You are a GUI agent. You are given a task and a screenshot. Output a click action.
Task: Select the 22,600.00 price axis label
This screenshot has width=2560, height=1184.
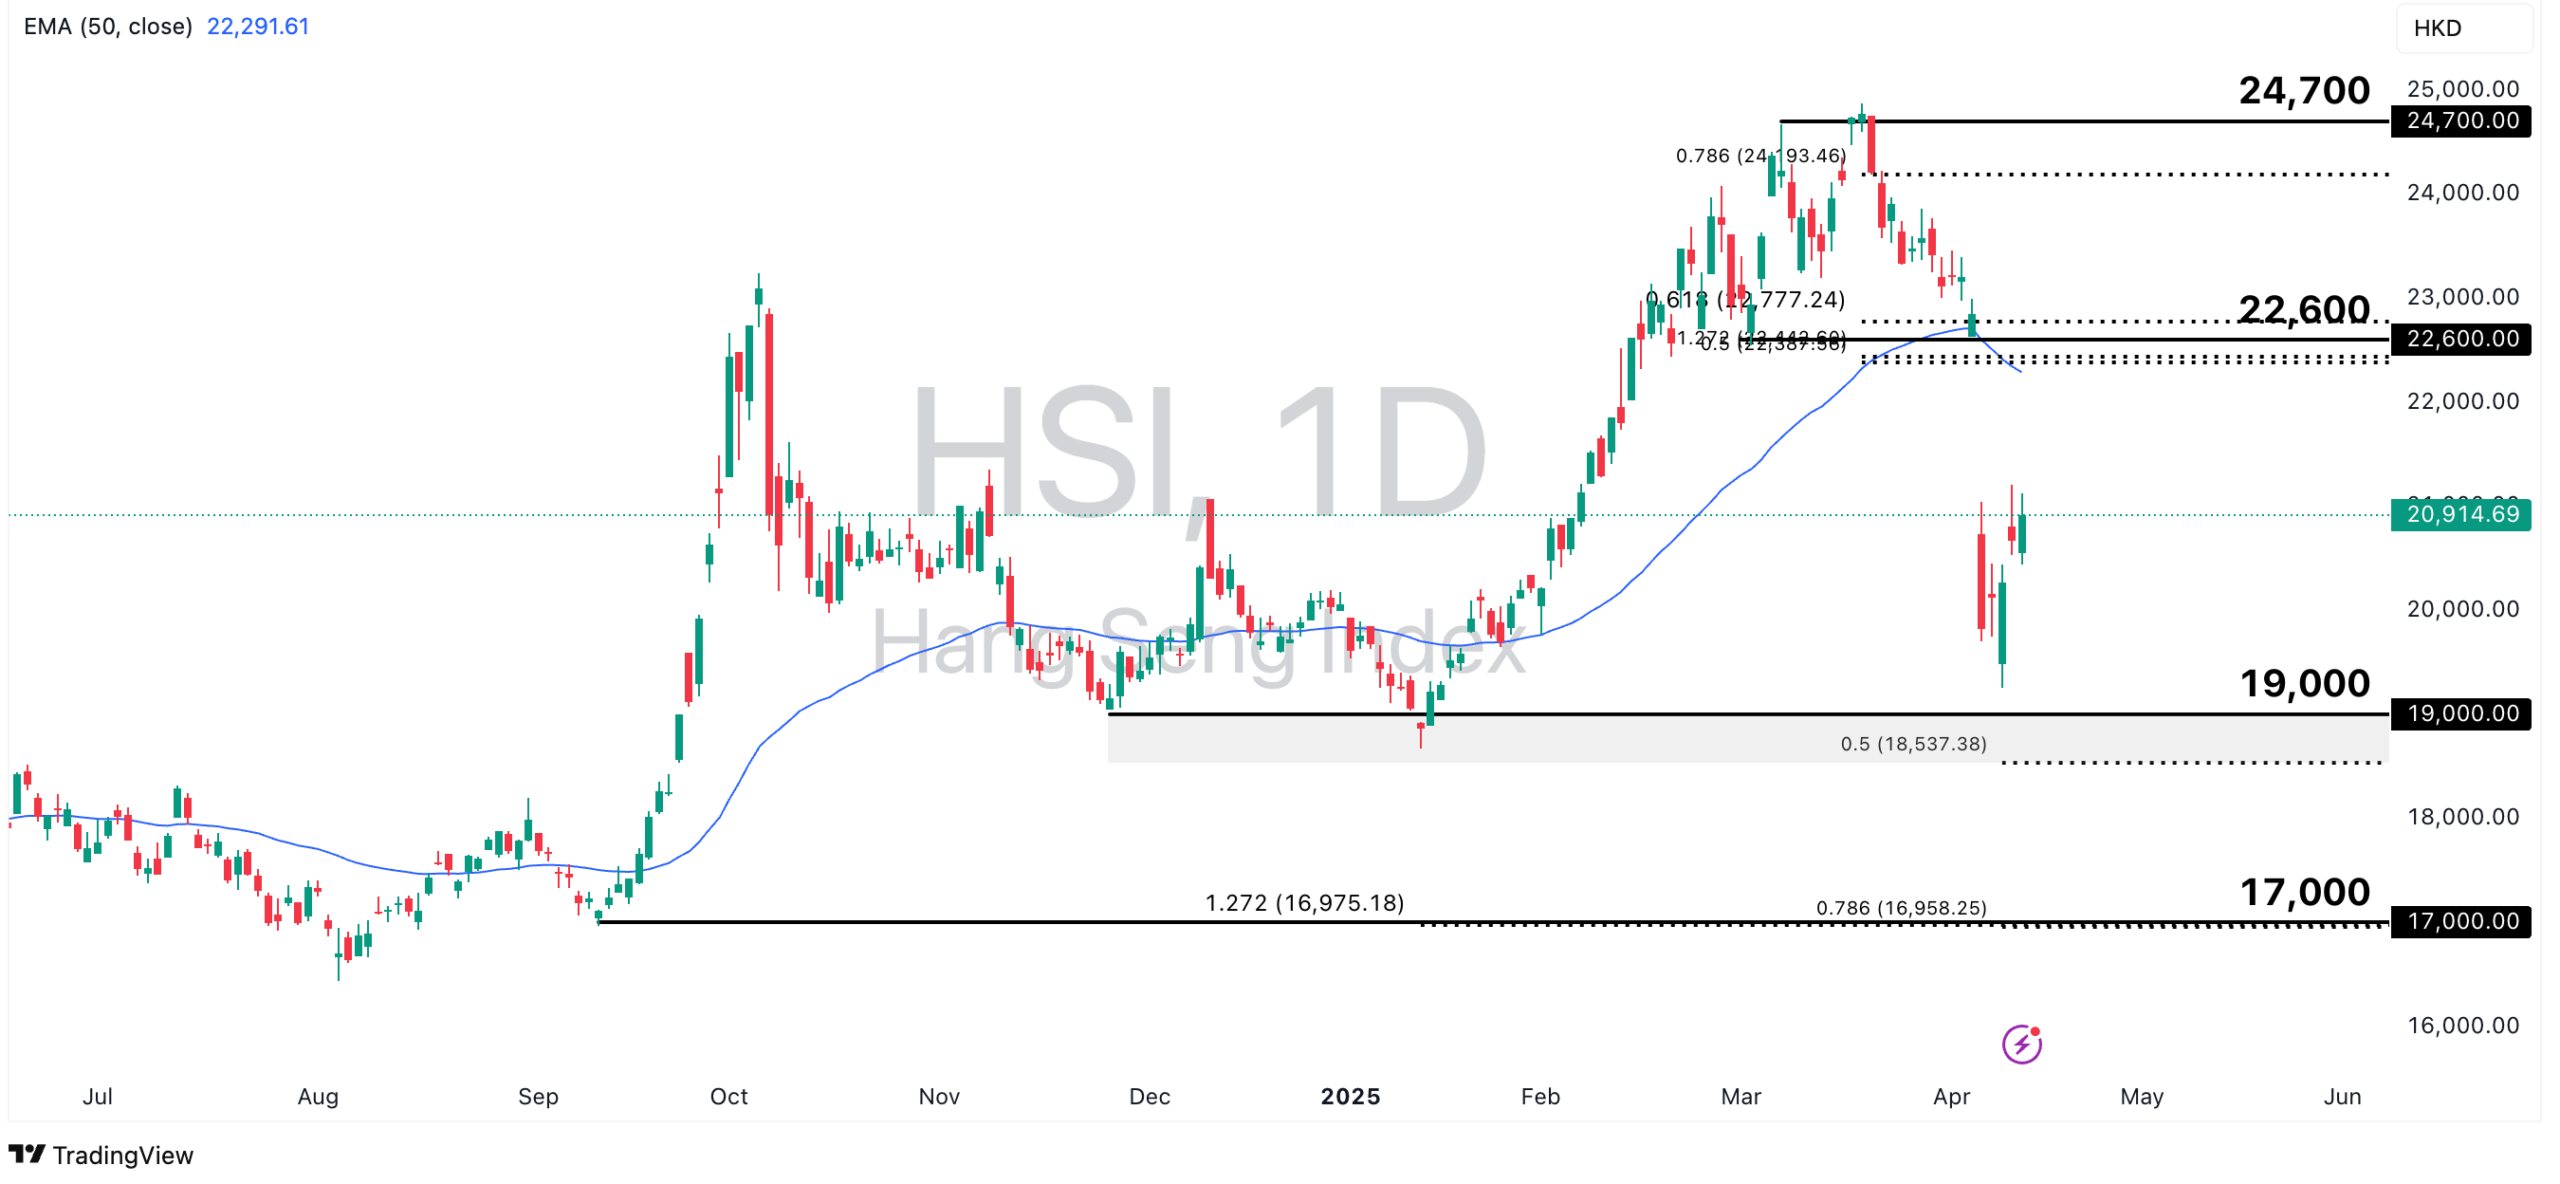2460,339
